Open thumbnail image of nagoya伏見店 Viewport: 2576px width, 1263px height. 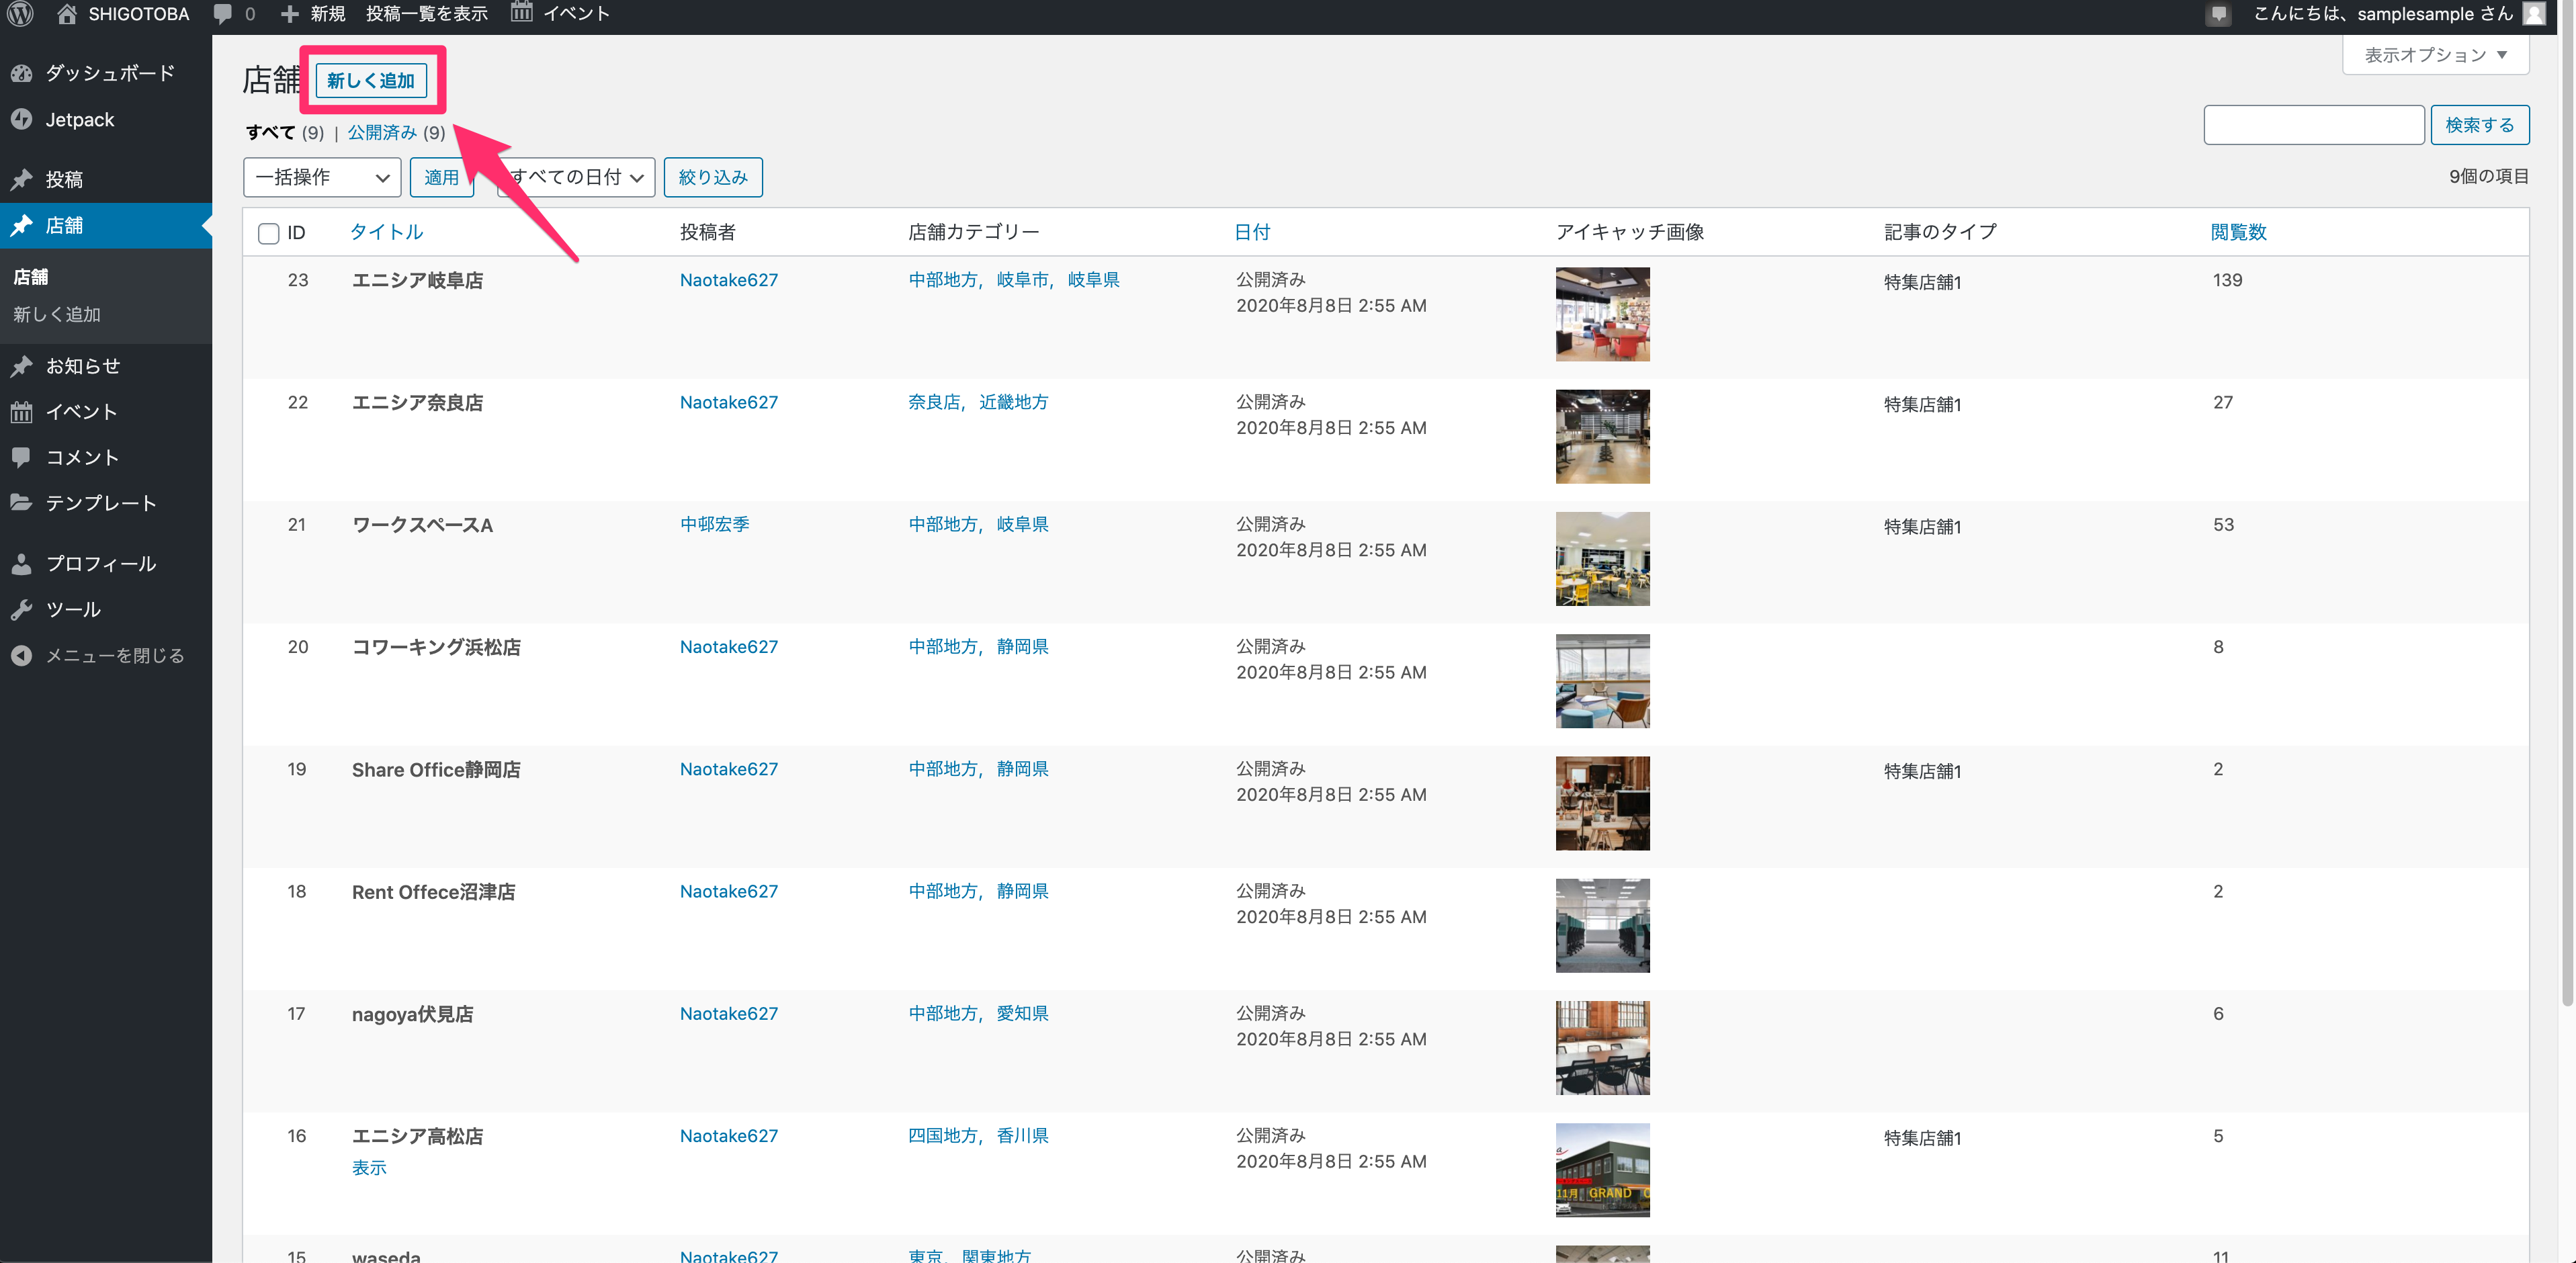(x=1602, y=1048)
